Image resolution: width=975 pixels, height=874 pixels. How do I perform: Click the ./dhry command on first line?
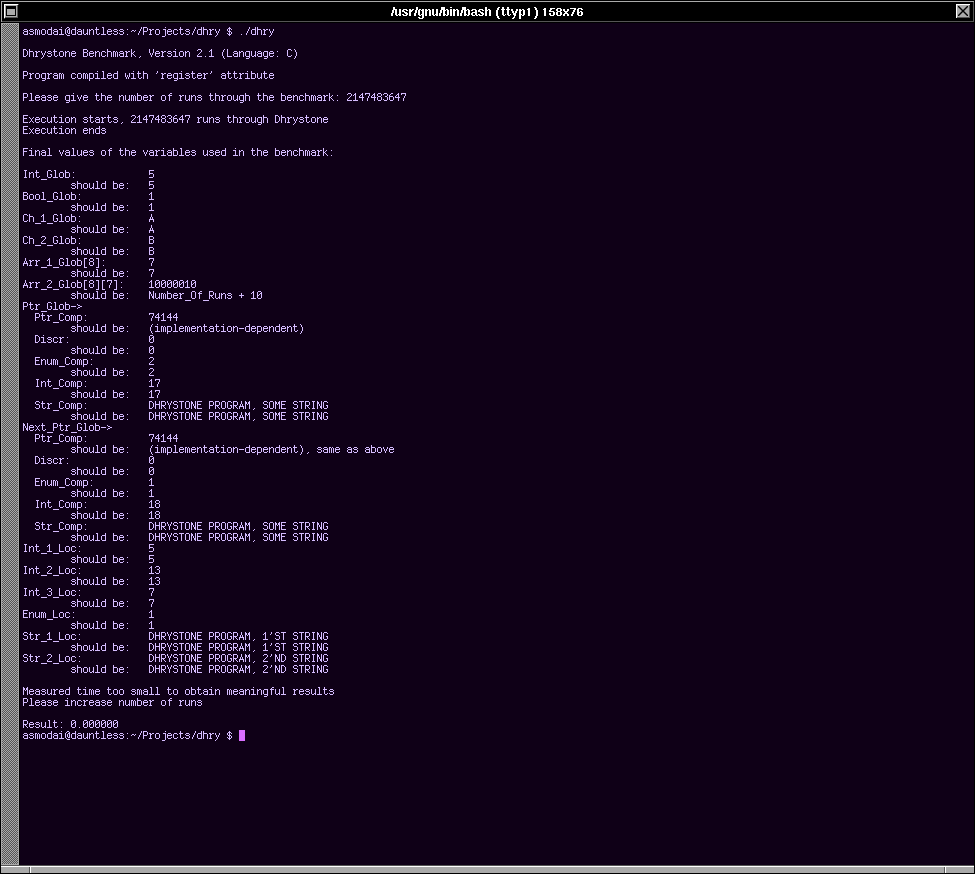256,32
